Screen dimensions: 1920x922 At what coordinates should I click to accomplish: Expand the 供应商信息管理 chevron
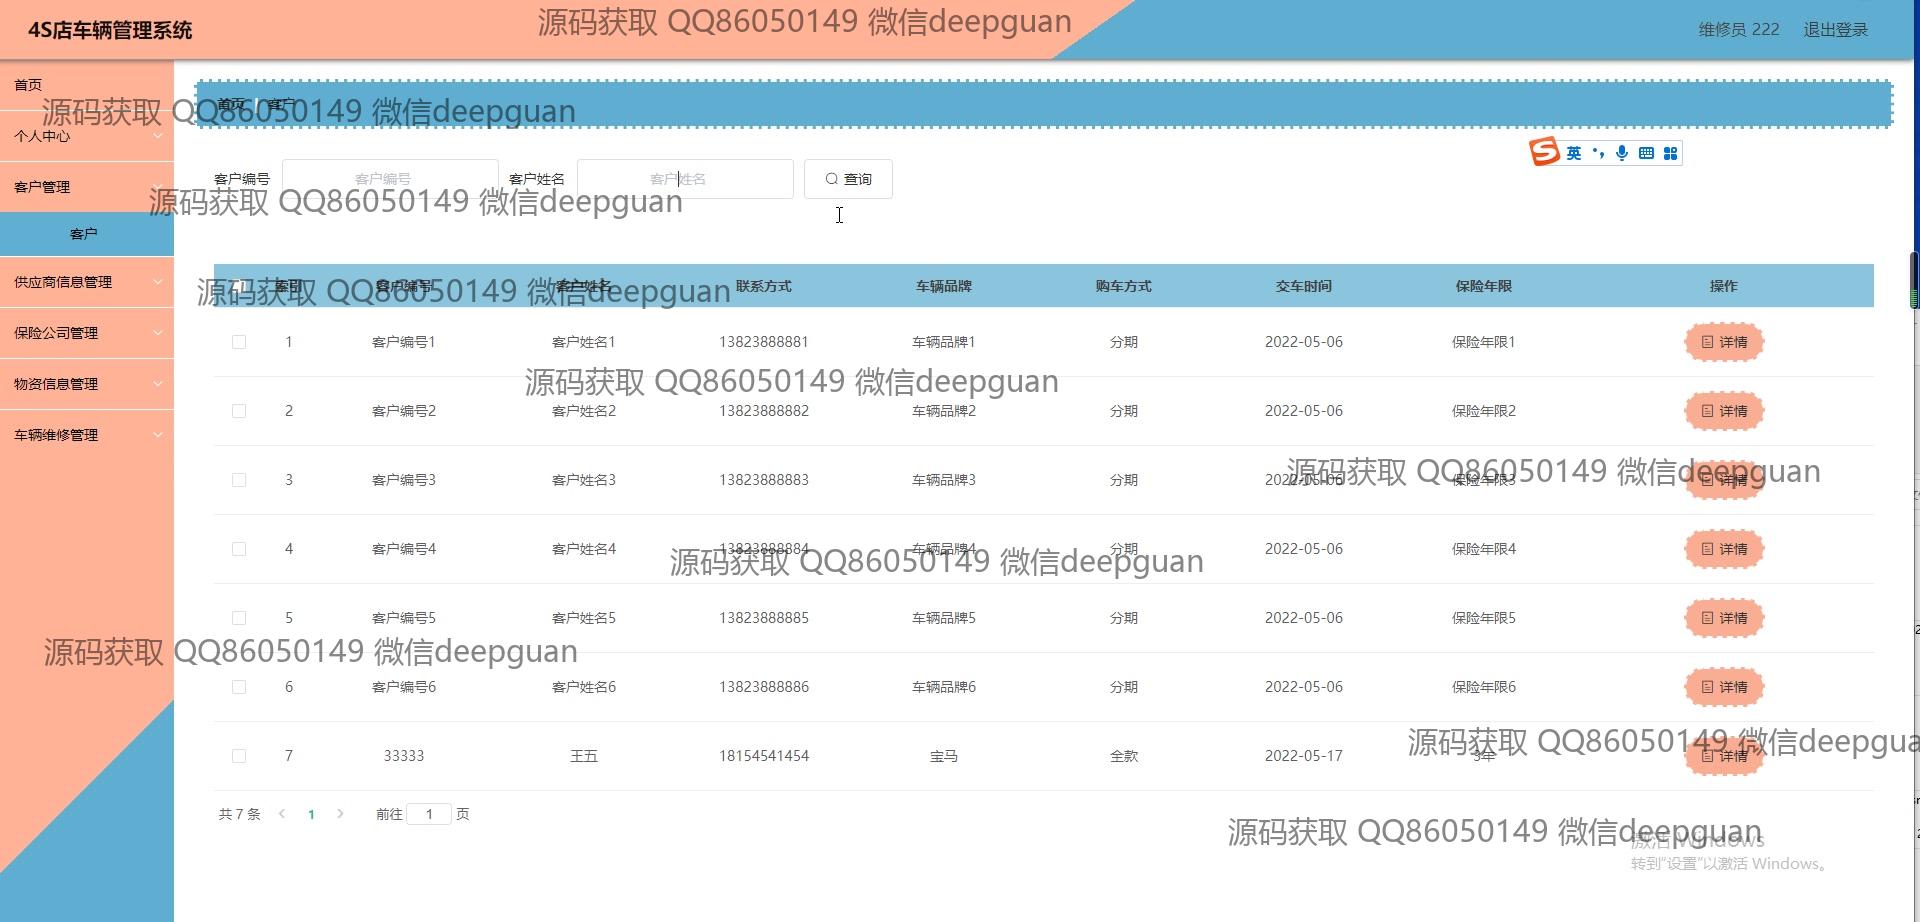(x=158, y=282)
